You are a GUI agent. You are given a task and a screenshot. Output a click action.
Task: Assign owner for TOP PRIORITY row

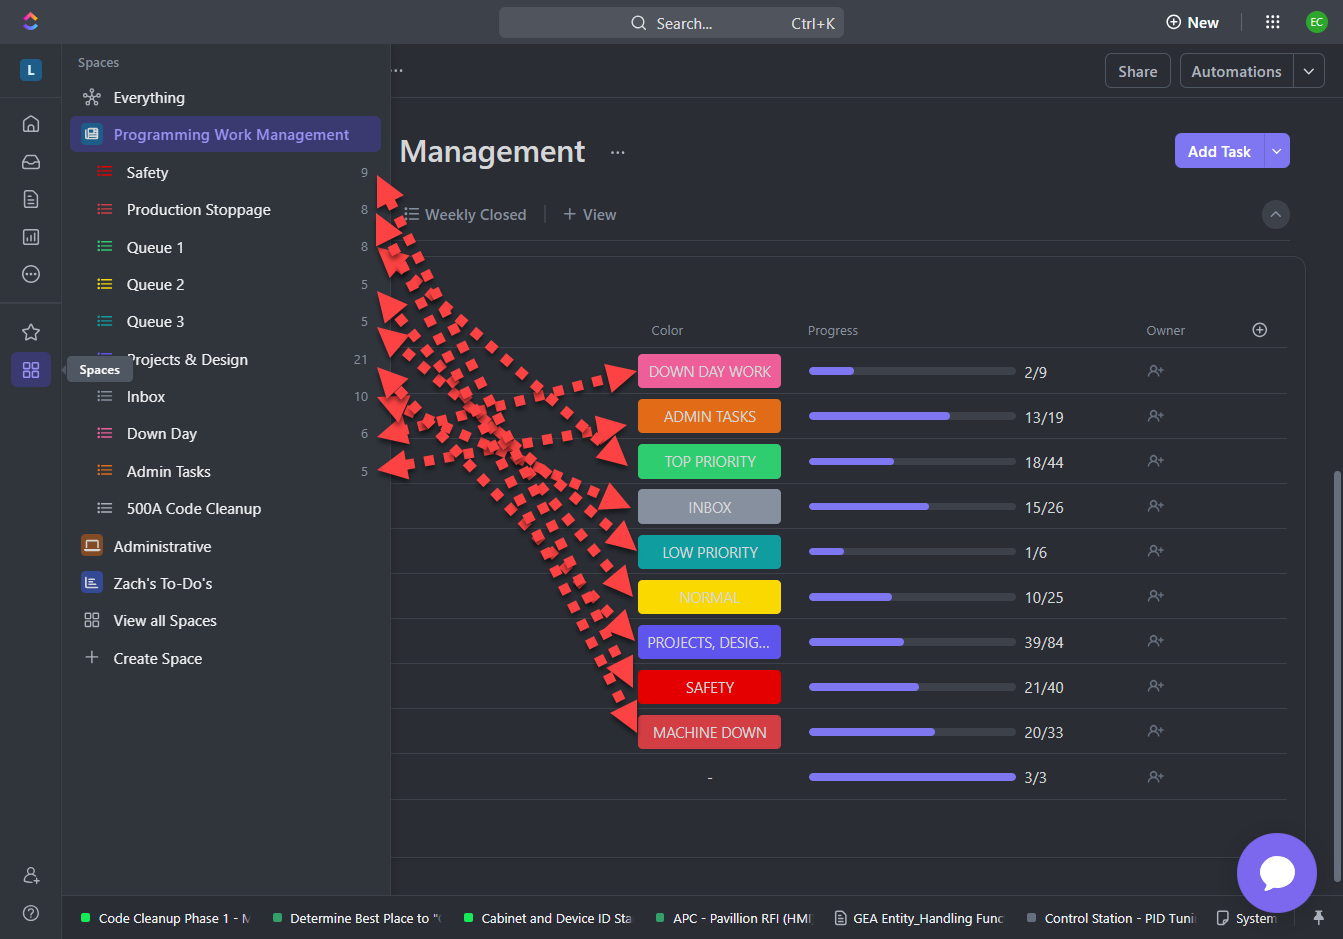[x=1156, y=461]
